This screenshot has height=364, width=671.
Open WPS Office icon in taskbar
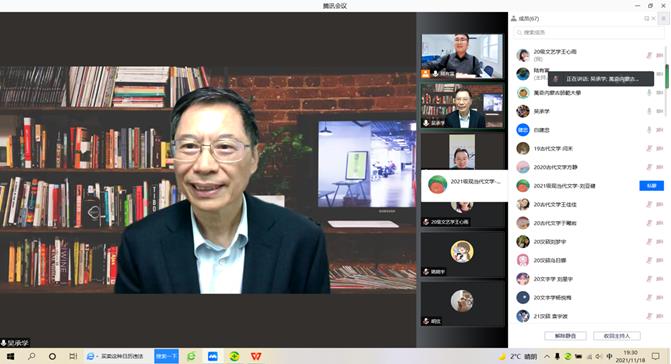coord(256,356)
